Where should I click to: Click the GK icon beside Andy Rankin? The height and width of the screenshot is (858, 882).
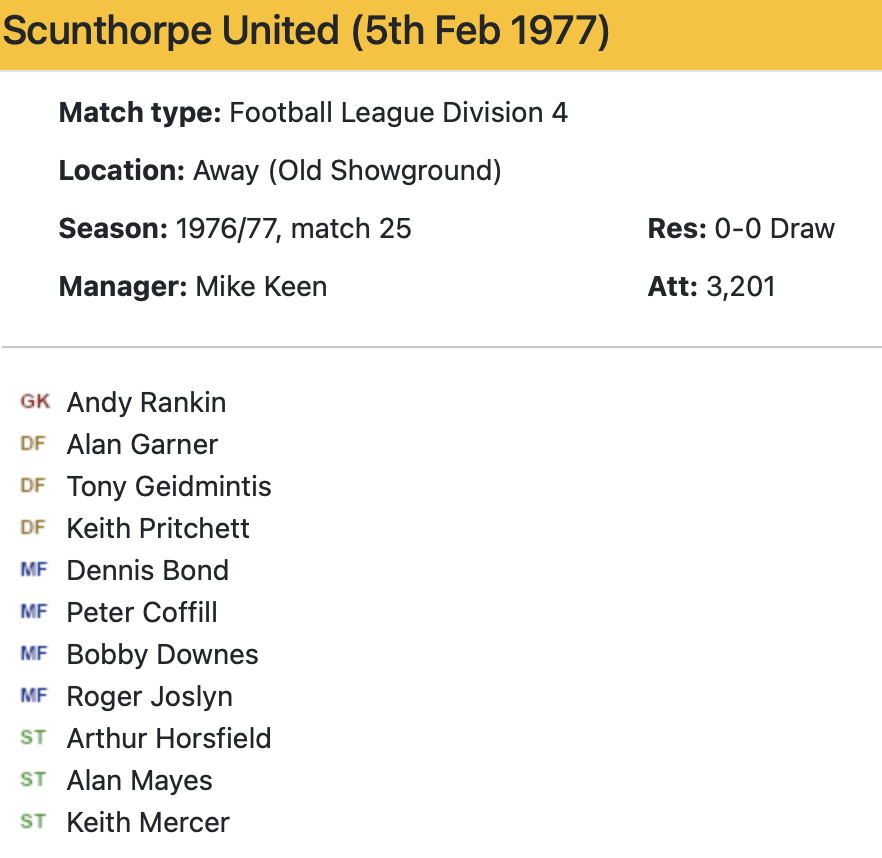coord(34,402)
